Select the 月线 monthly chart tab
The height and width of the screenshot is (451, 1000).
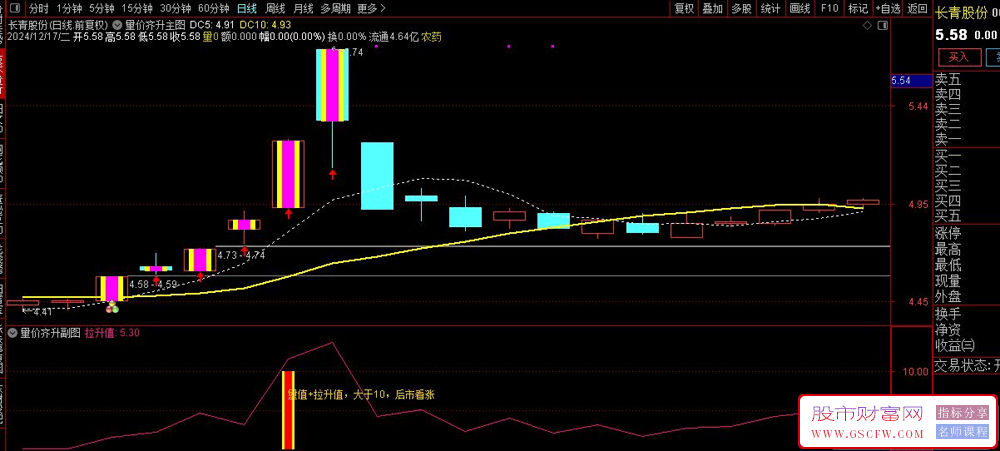(303, 9)
